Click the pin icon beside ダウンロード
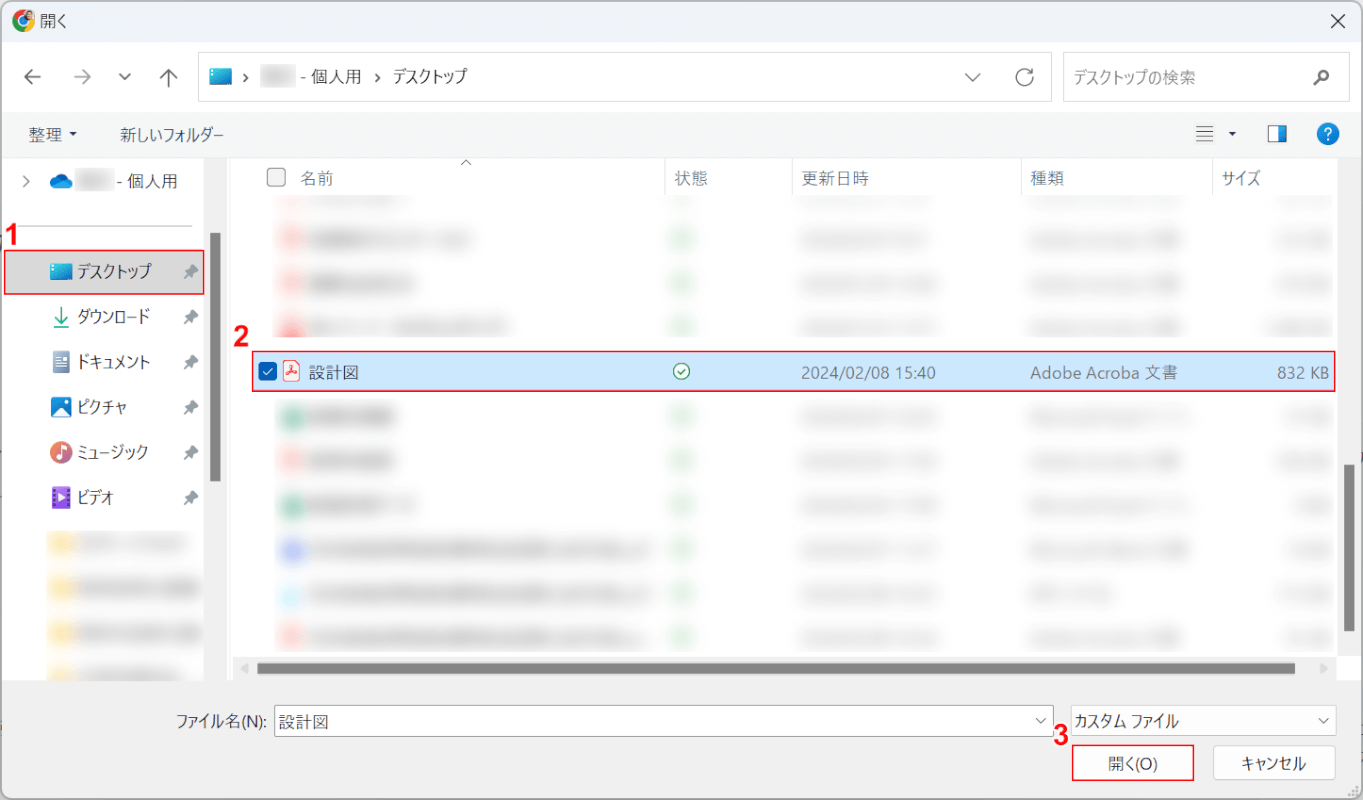Viewport: 1363px width, 800px height. click(190, 317)
